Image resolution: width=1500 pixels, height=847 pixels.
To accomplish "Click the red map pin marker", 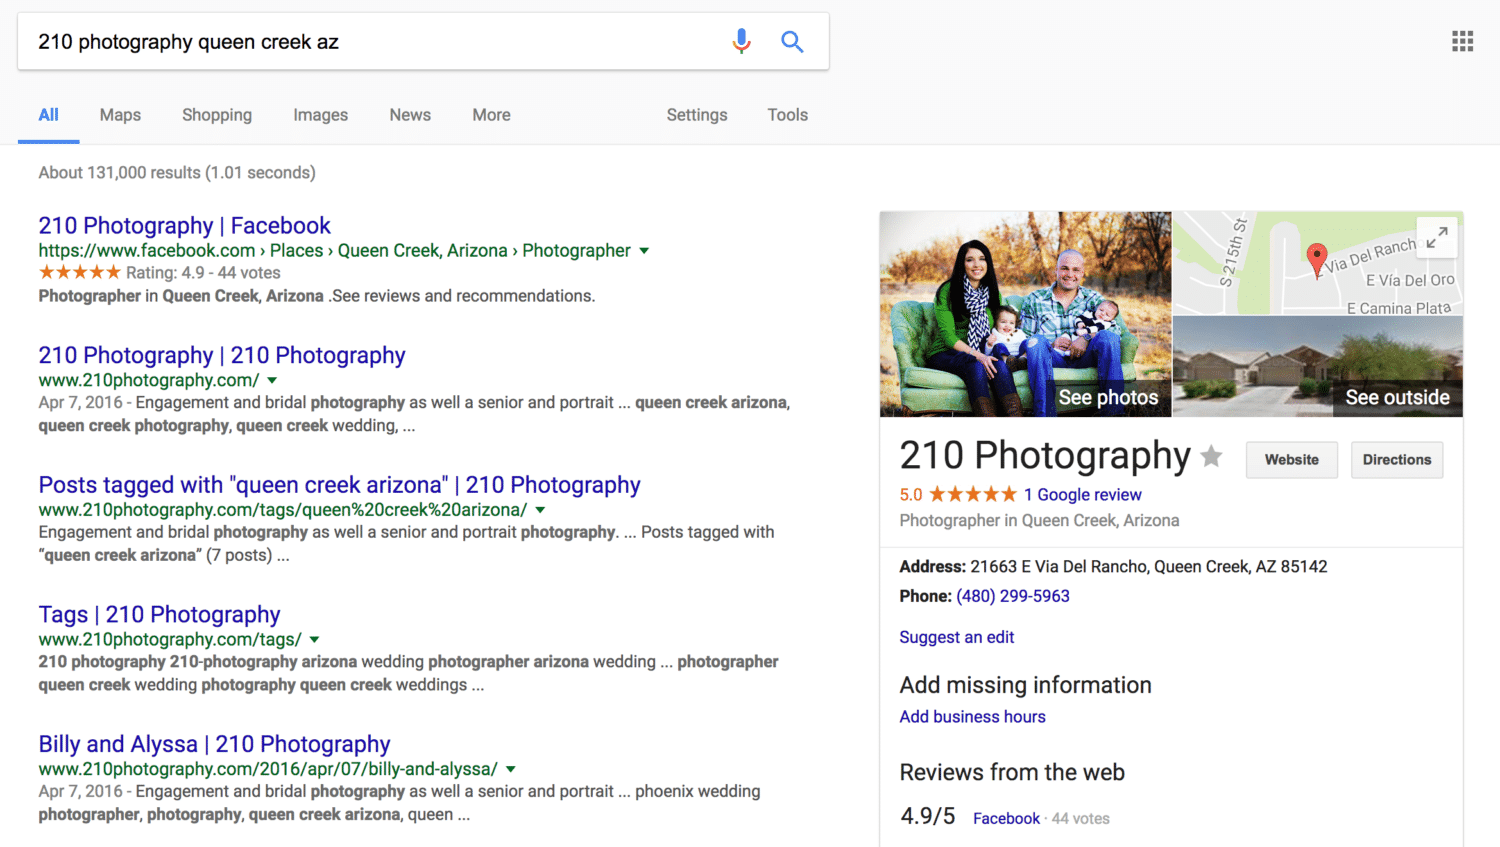I will [x=1317, y=259].
